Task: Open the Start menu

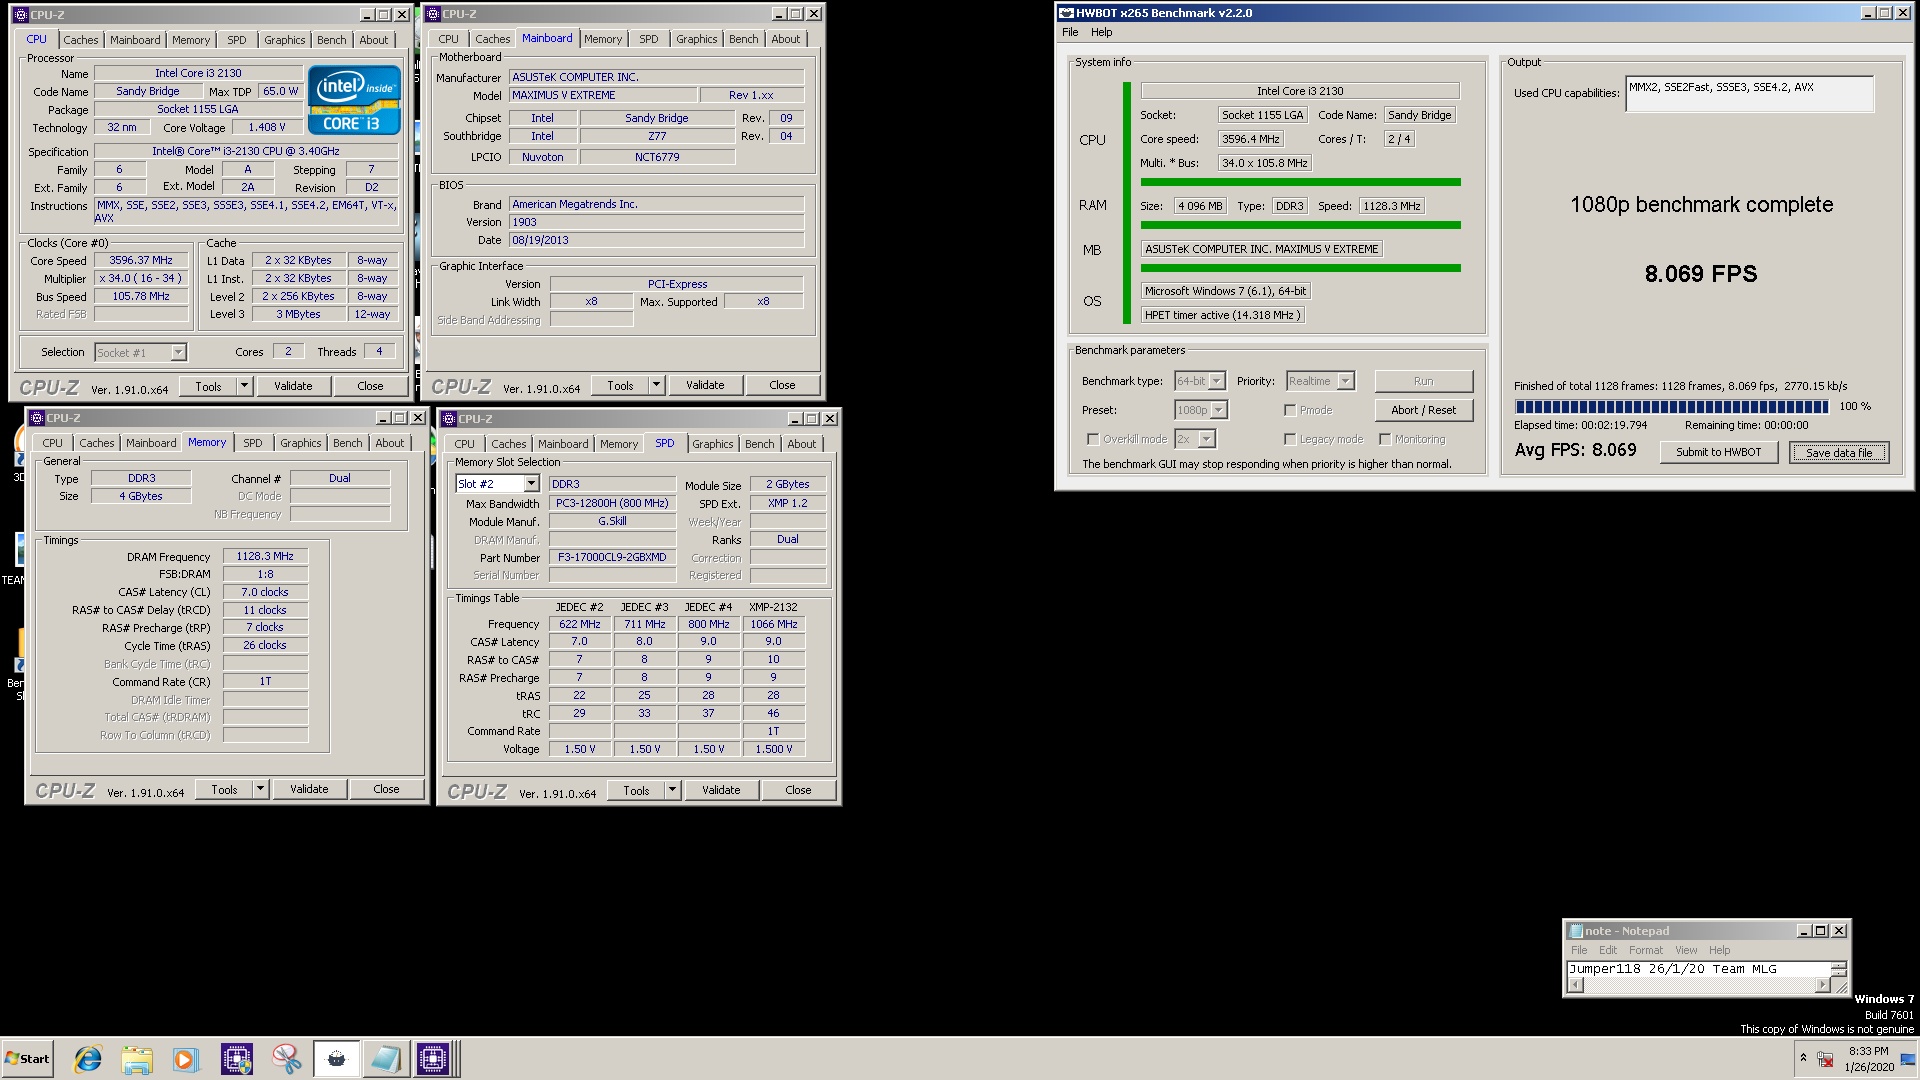Action: click(27, 1059)
